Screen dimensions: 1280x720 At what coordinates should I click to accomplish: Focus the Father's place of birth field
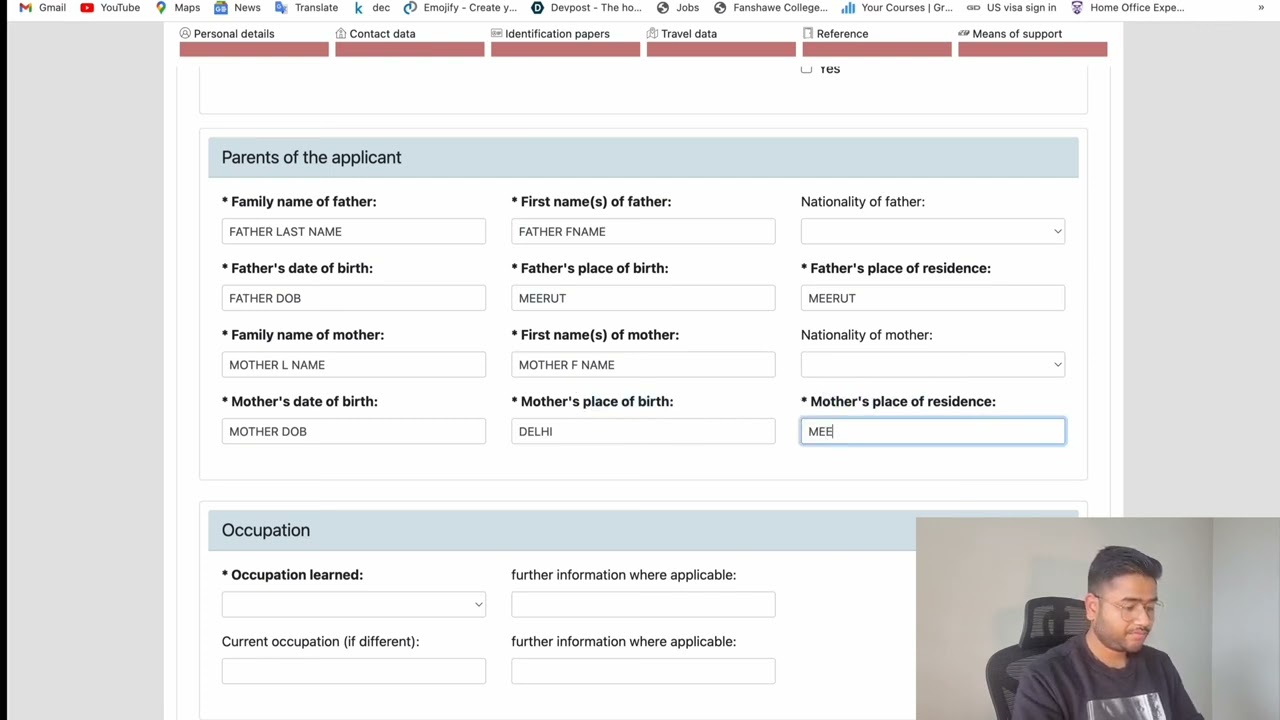pyautogui.click(x=643, y=298)
